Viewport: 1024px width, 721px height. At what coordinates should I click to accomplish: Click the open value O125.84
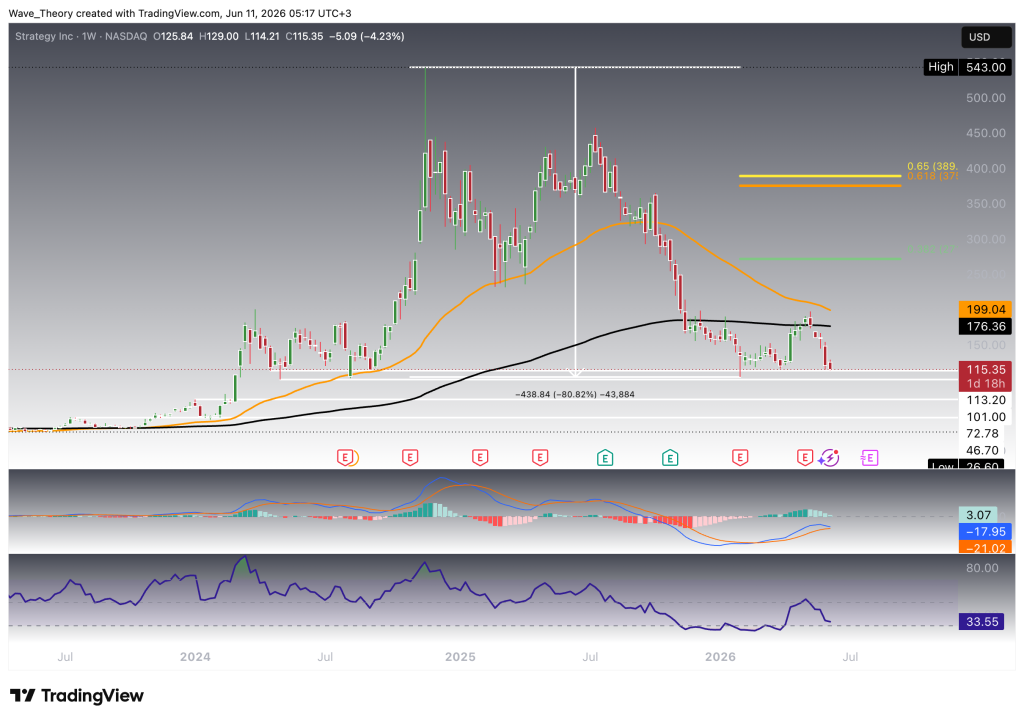click(x=173, y=37)
